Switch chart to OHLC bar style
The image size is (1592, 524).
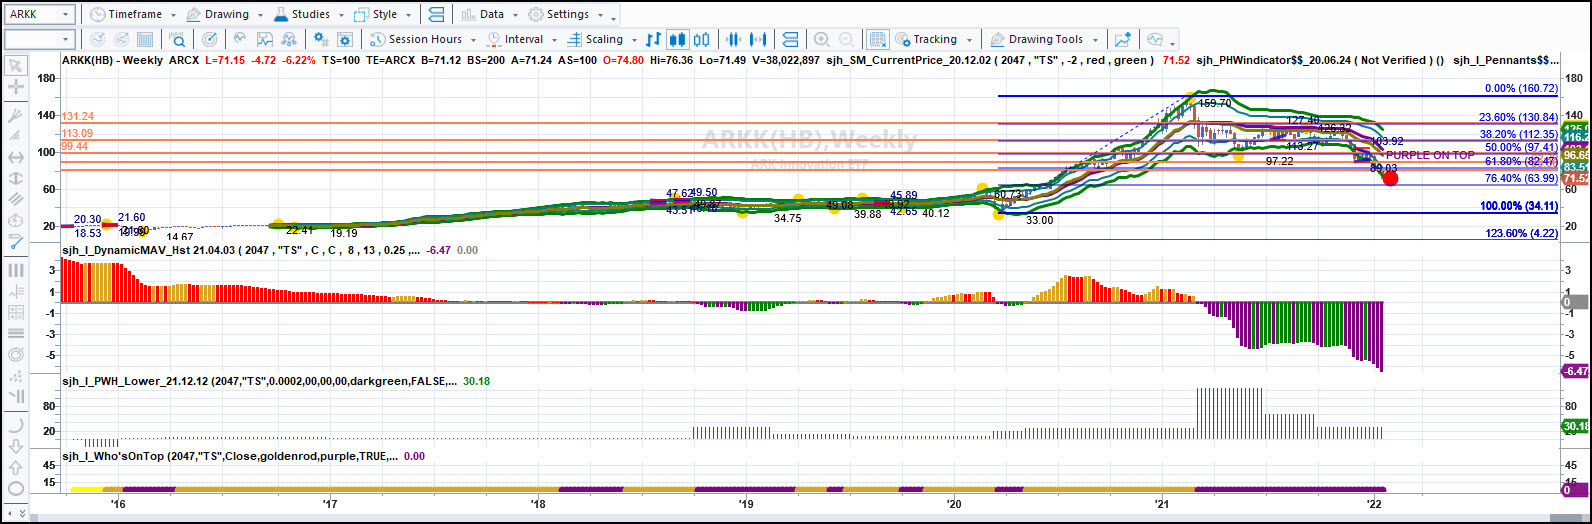coord(653,39)
